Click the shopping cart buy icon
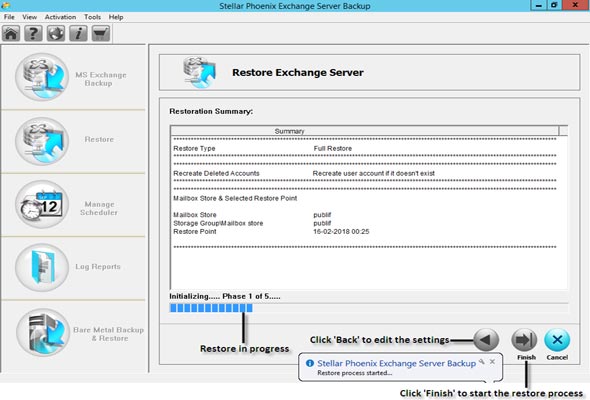590x400 pixels. pos(101,33)
